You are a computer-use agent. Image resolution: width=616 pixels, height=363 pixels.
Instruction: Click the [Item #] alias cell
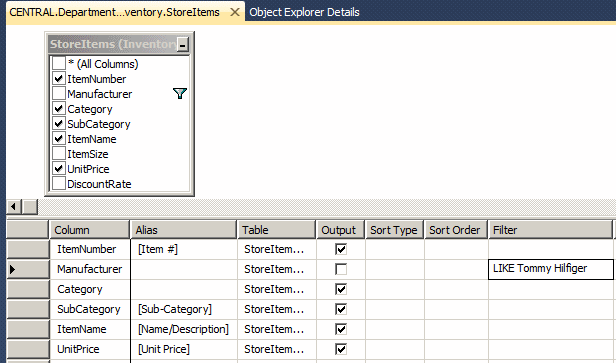tap(183, 249)
